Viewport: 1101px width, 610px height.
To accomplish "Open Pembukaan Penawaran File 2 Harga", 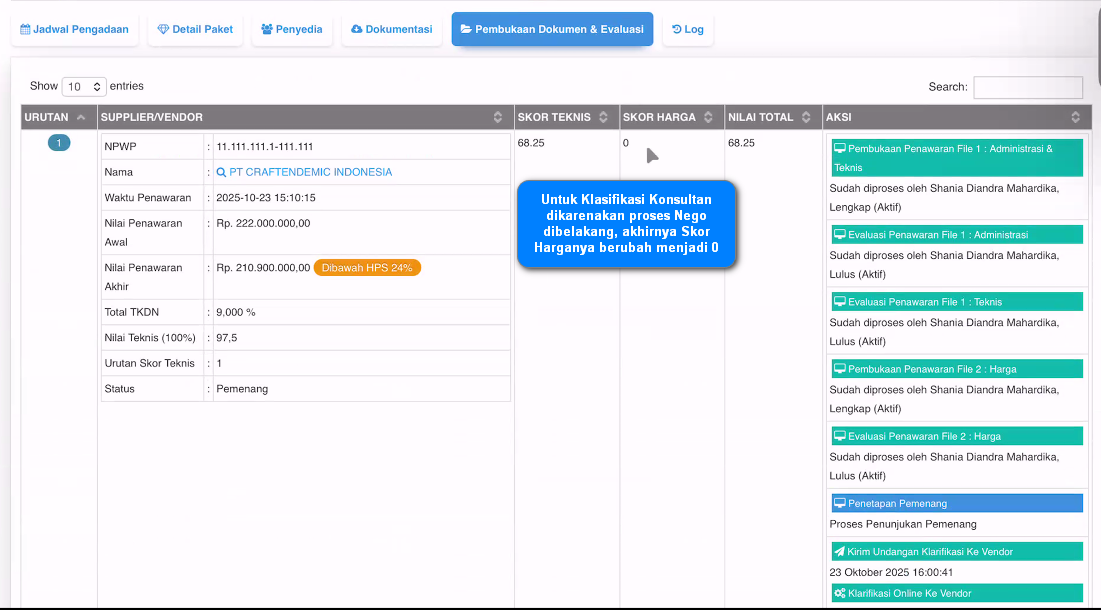I will pos(956,369).
